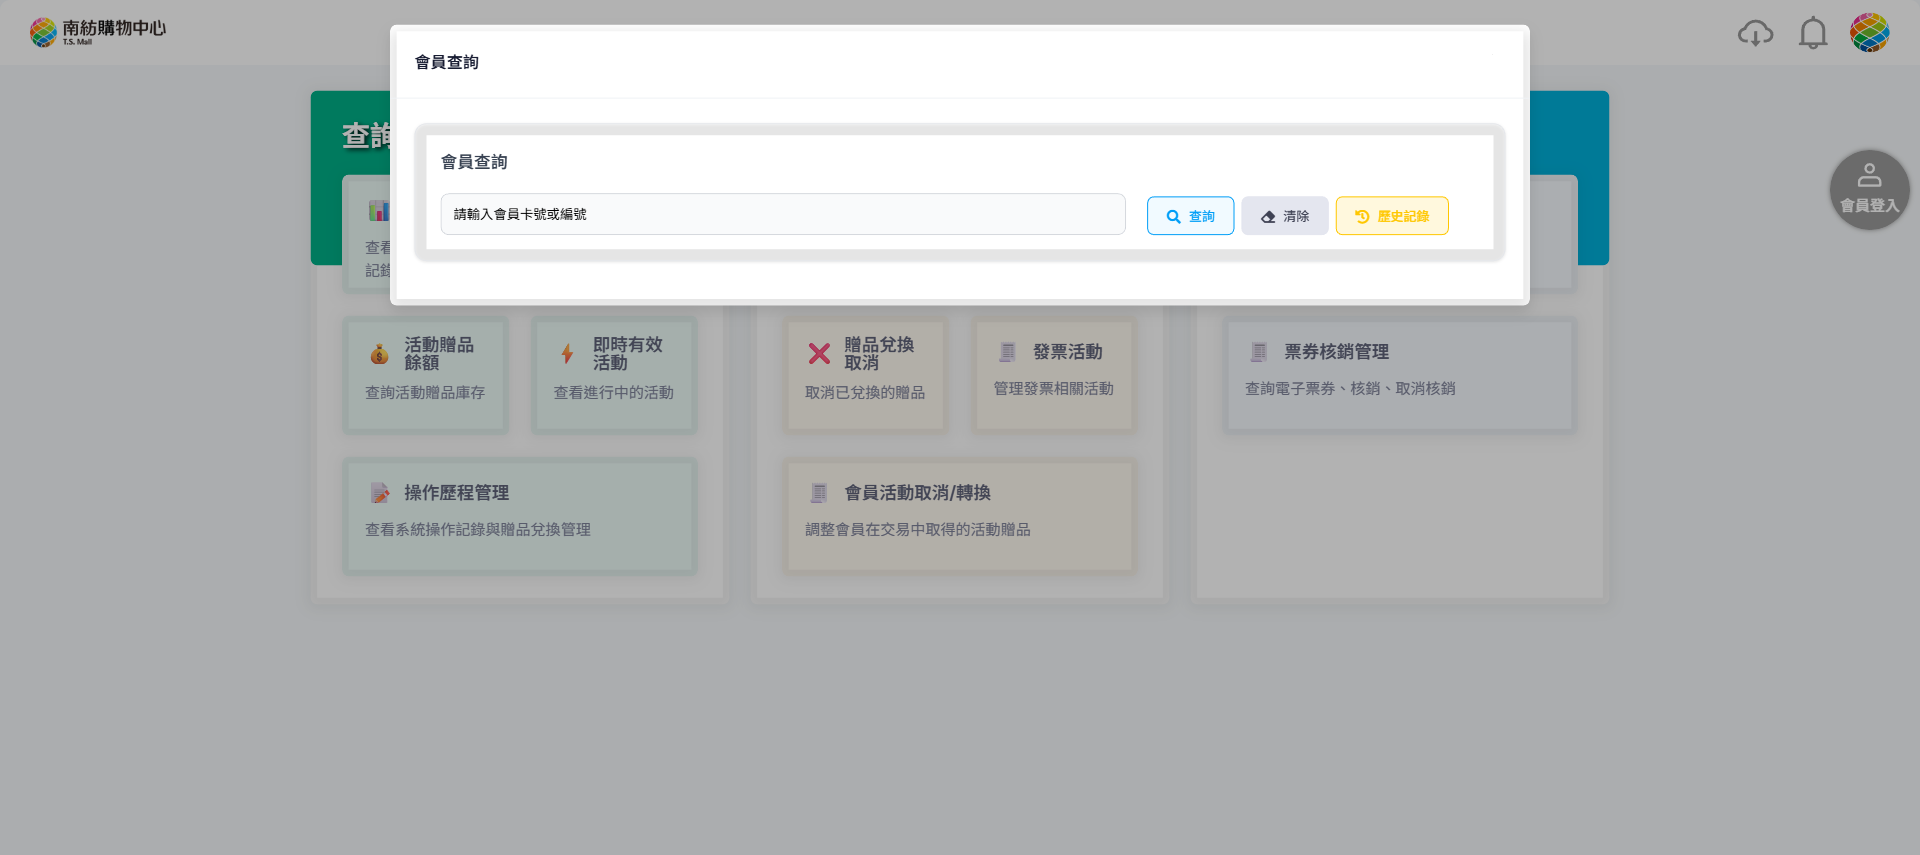Open the 會員活動取消/轉換 card
The width and height of the screenshot is (1920, 855).
(x=960, y=516)
